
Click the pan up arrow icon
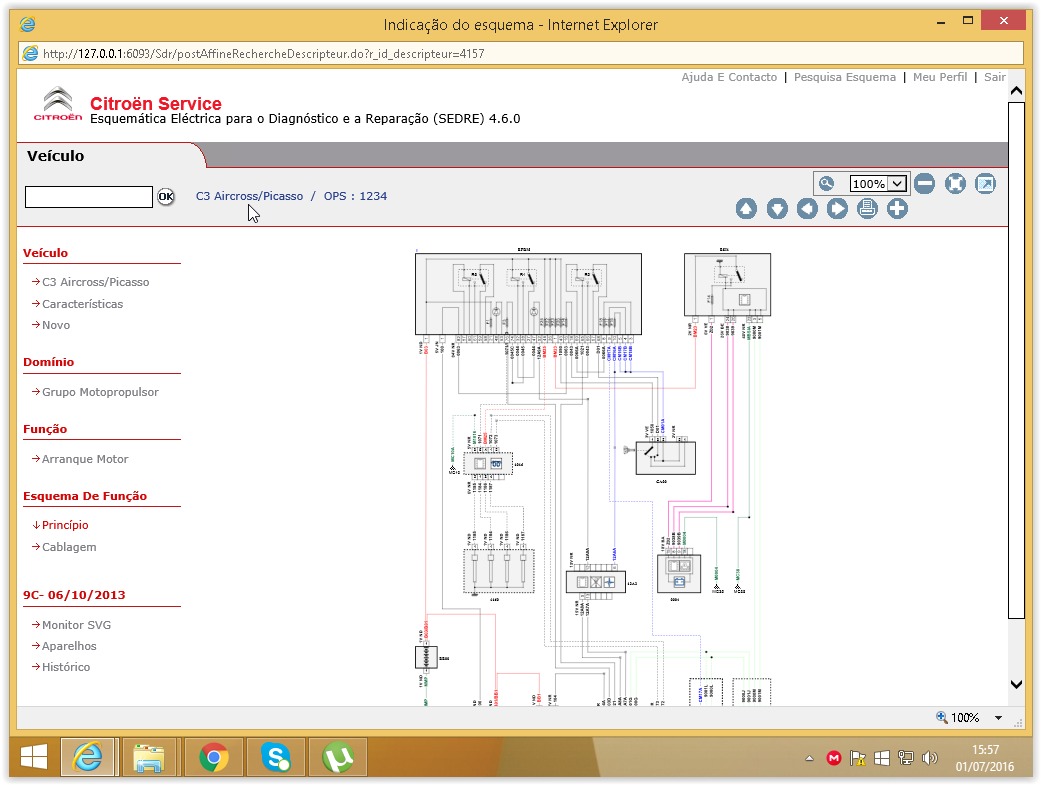click(746, 209)
